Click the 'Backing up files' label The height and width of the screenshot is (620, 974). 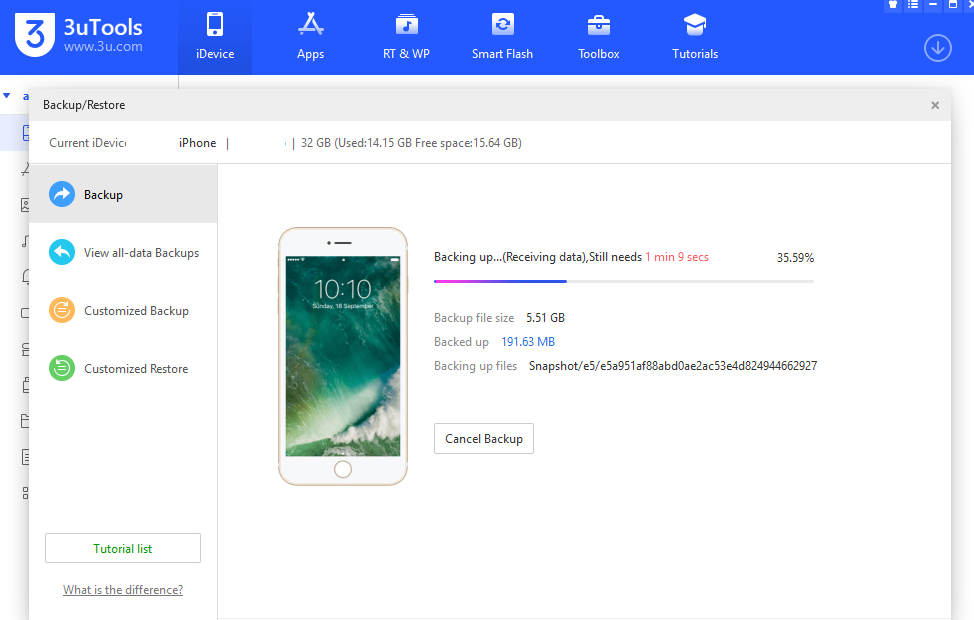point(475,366)
